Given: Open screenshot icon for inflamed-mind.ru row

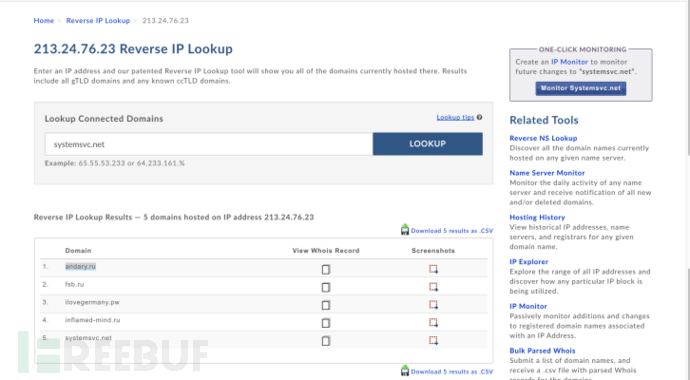Looking at the screenshot, I should pos(433,322).
